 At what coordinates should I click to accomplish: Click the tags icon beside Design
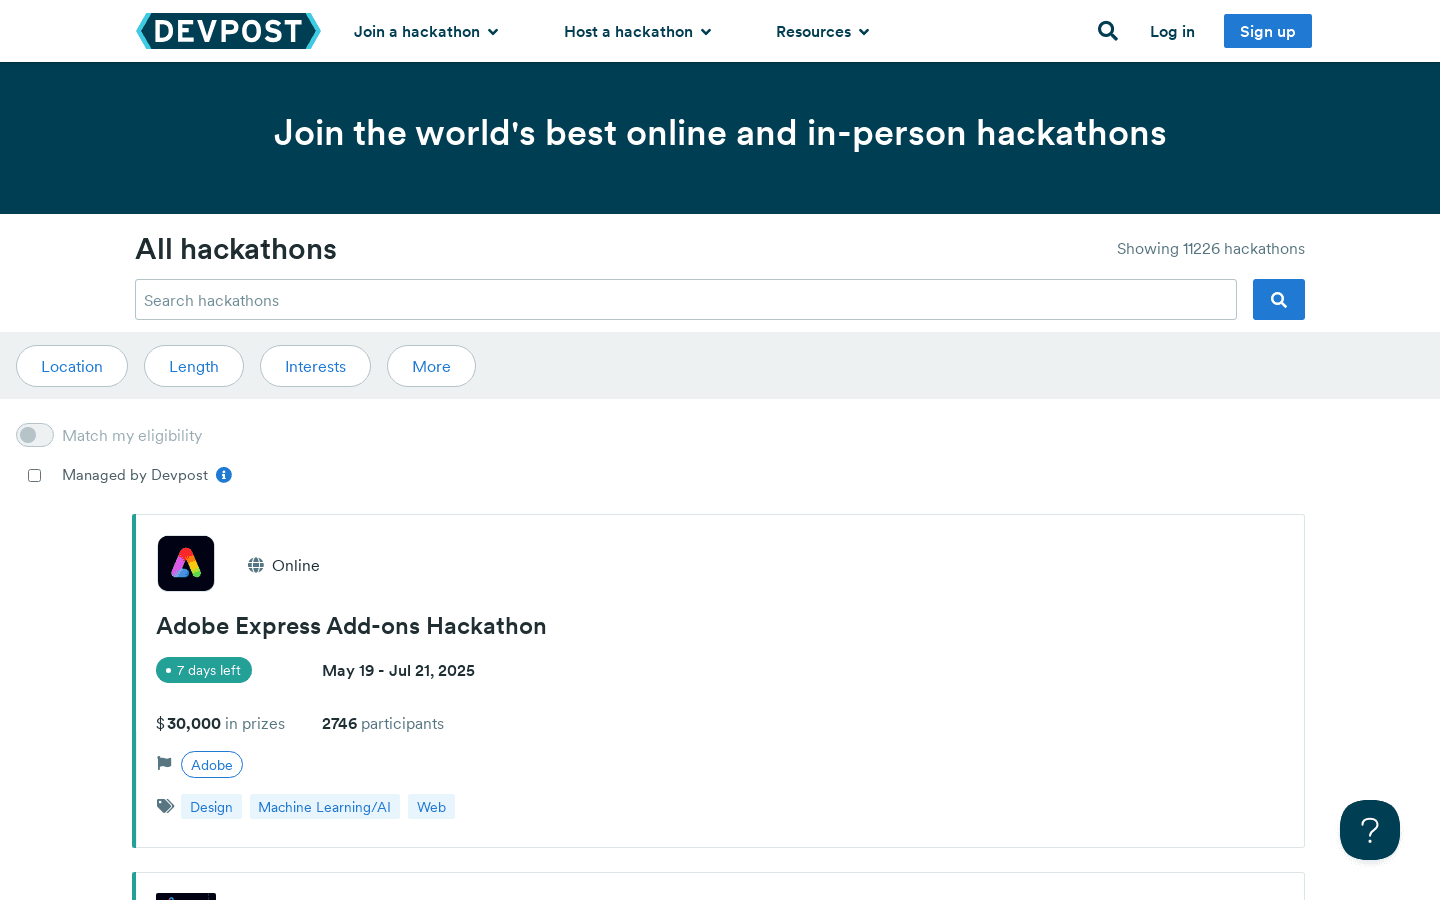point(166,806)
